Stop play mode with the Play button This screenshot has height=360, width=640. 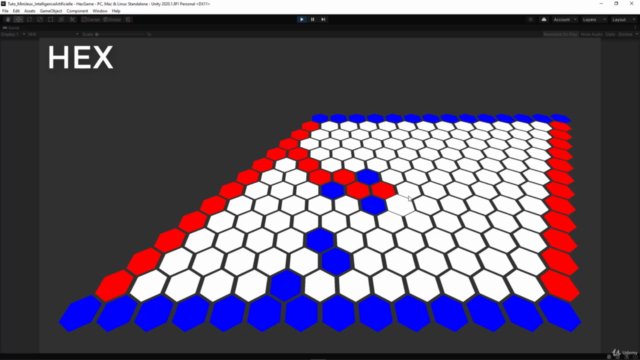pos(302,19)
